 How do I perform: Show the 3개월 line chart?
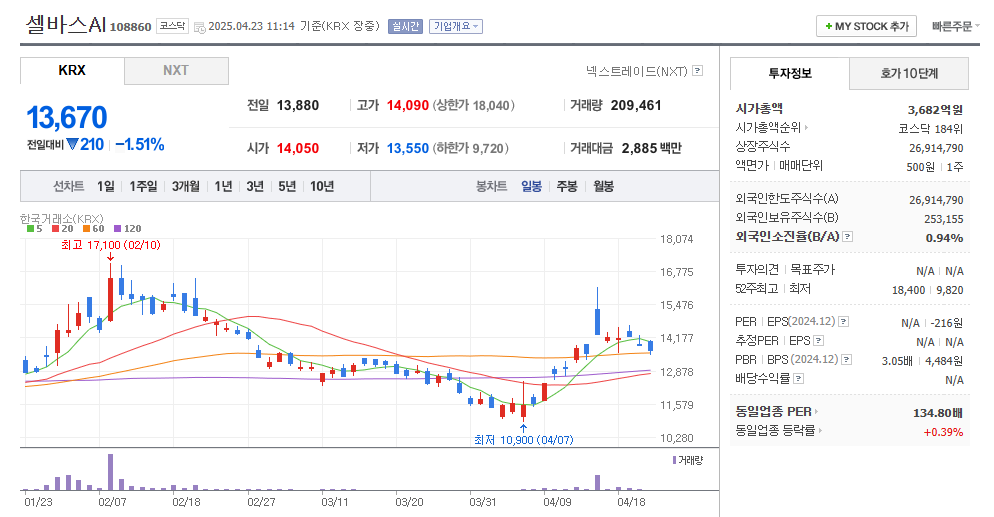pyautogui.click(x=186, y=186)
